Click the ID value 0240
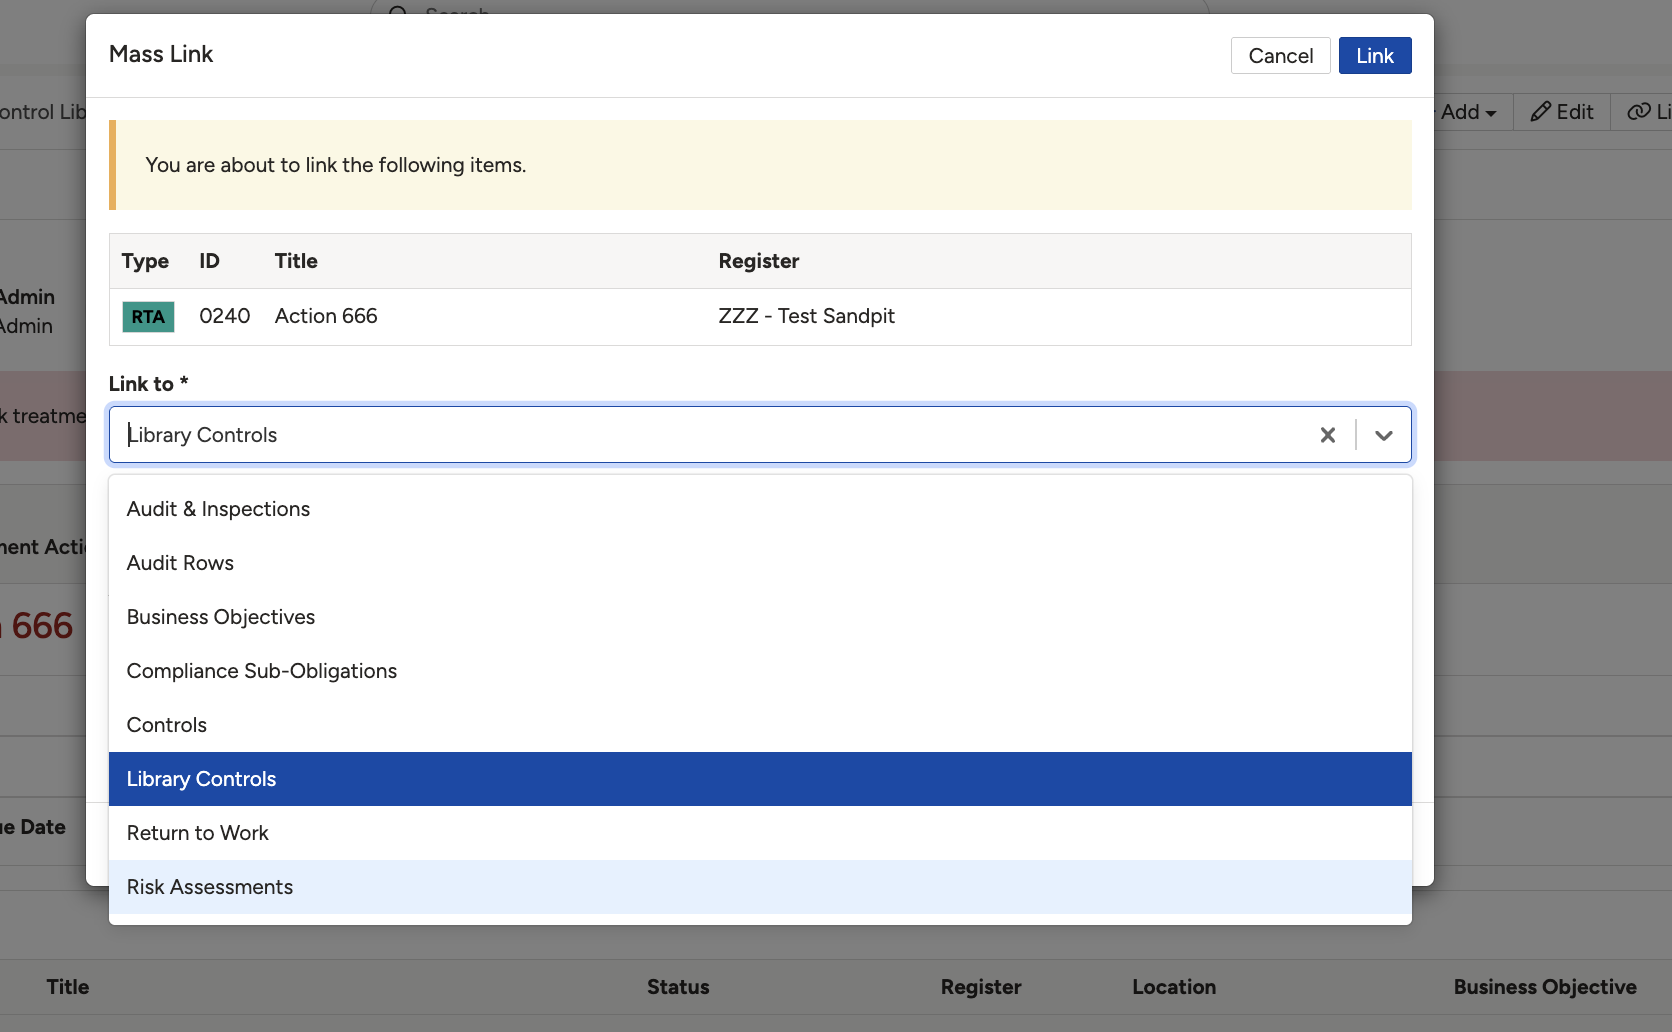Viewport: 1672px width, 1032px height. 225,316
